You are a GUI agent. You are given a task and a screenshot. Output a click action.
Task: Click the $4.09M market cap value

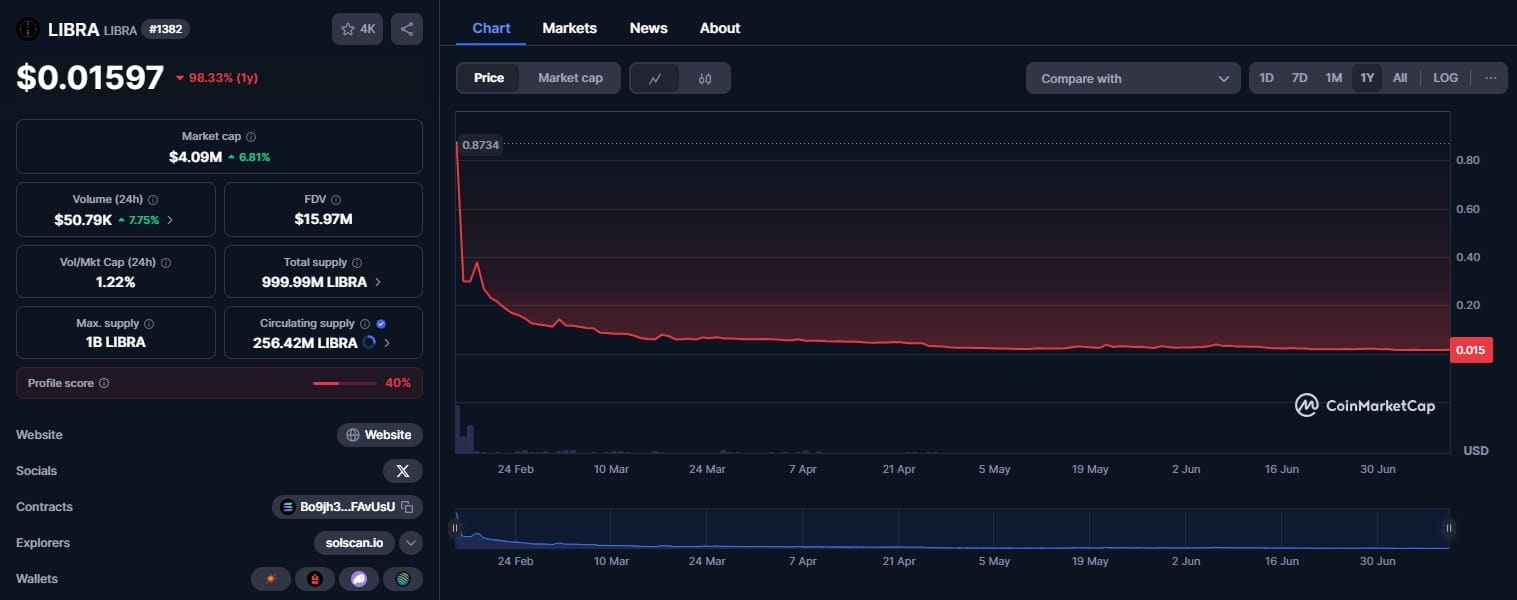click(195, 156)
